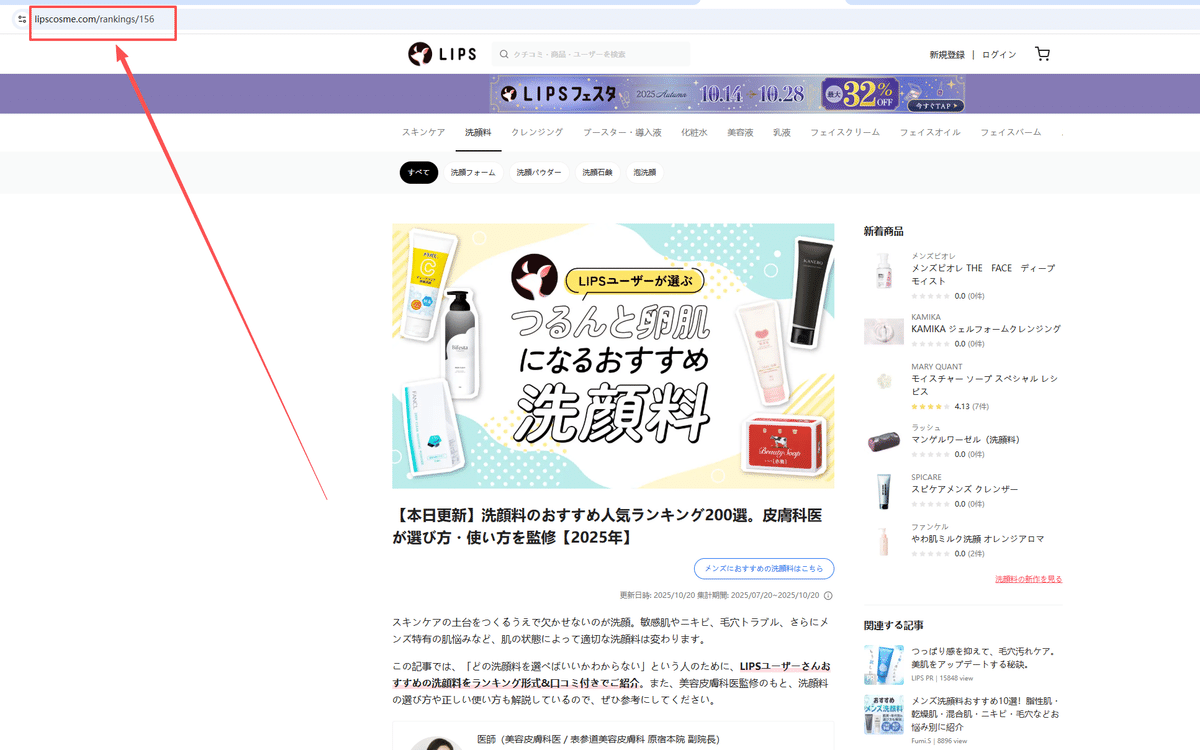Screen dimensions: 1200x750
Task: Click inside the product search input field
Action: [x=590, y=54]
